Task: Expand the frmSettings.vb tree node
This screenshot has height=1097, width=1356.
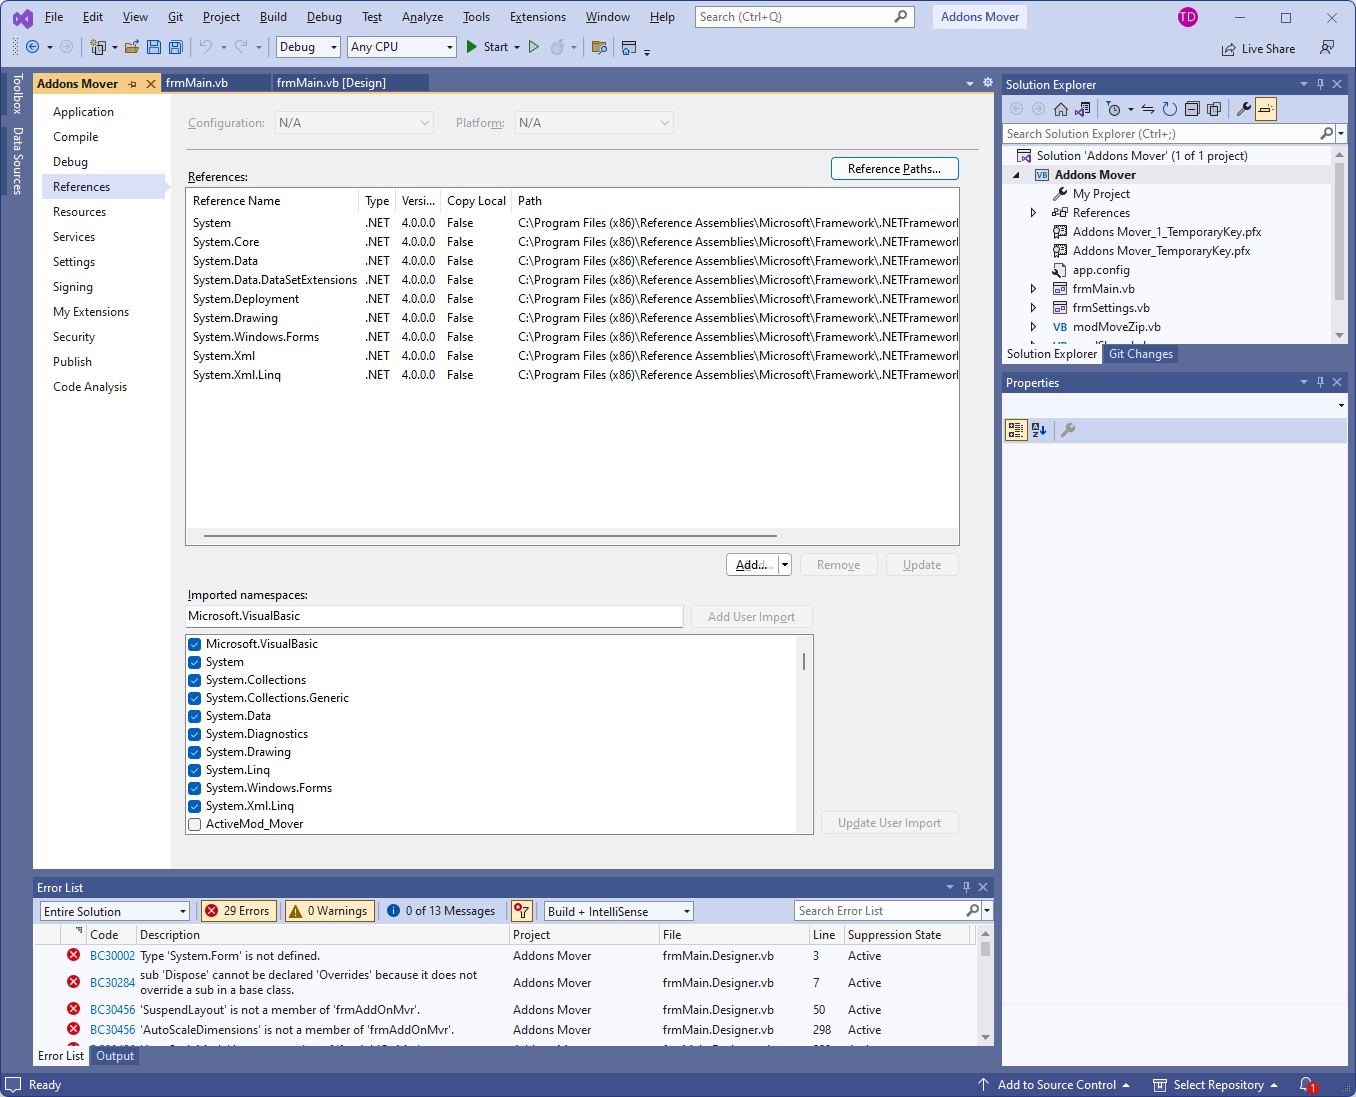Action: coord(1034,308)
